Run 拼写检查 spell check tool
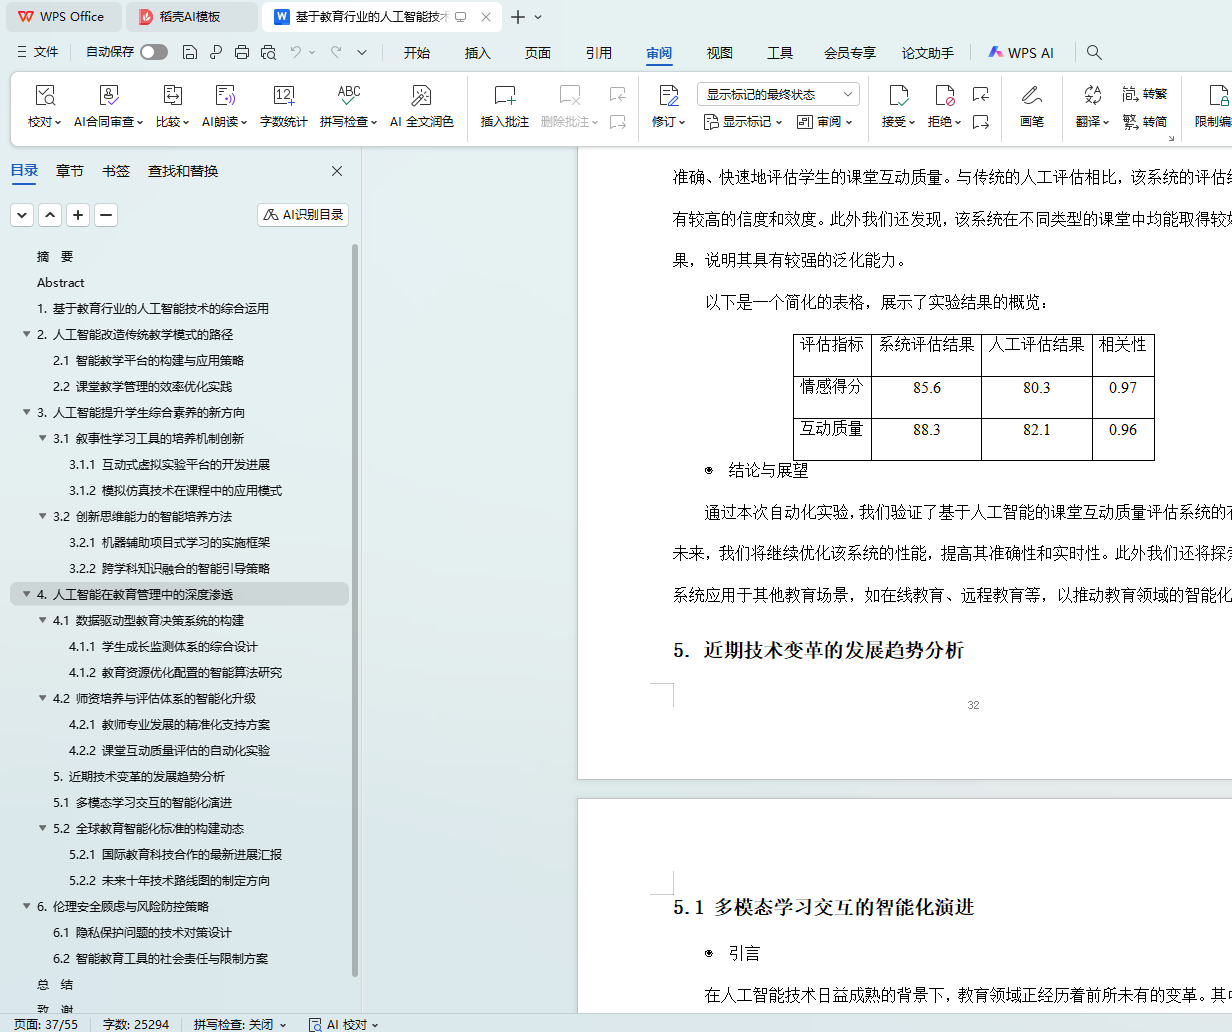The image size is (1232, 1032). [x=347, y=97]
